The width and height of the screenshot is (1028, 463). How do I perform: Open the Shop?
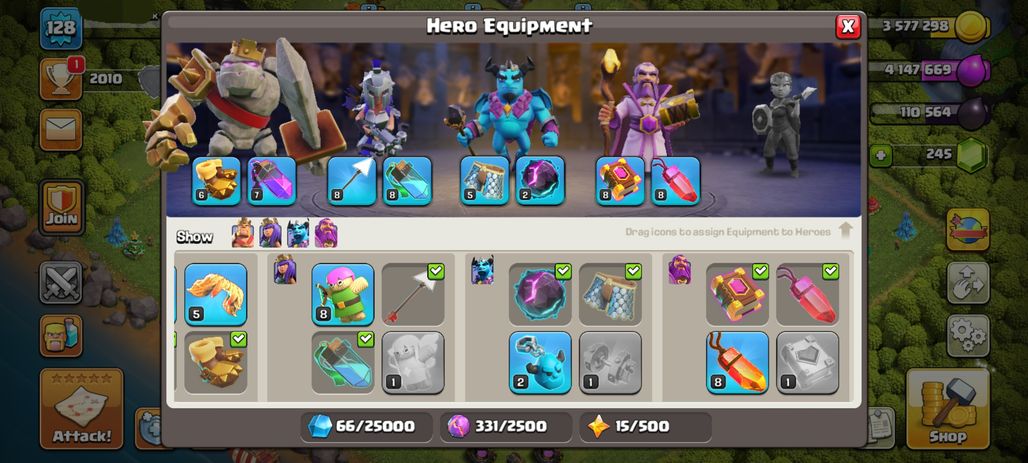tap(947, 409)
